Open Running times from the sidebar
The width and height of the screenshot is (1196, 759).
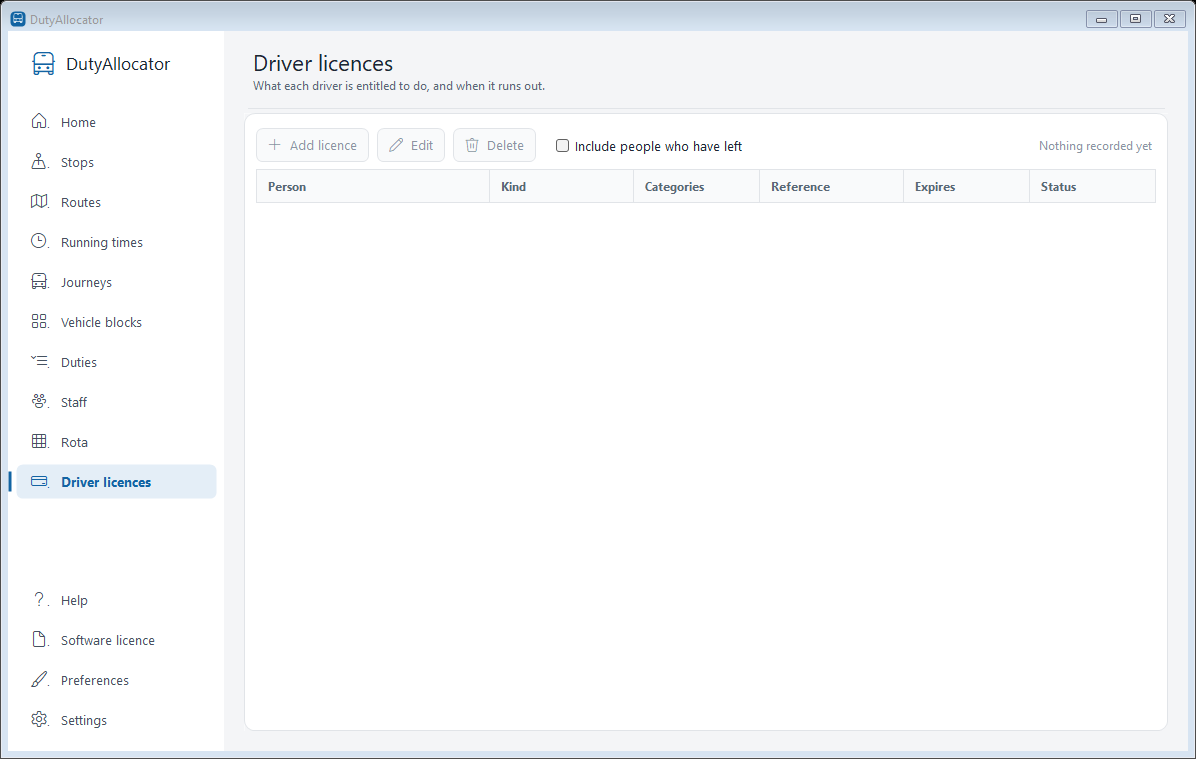click(101, 243)
